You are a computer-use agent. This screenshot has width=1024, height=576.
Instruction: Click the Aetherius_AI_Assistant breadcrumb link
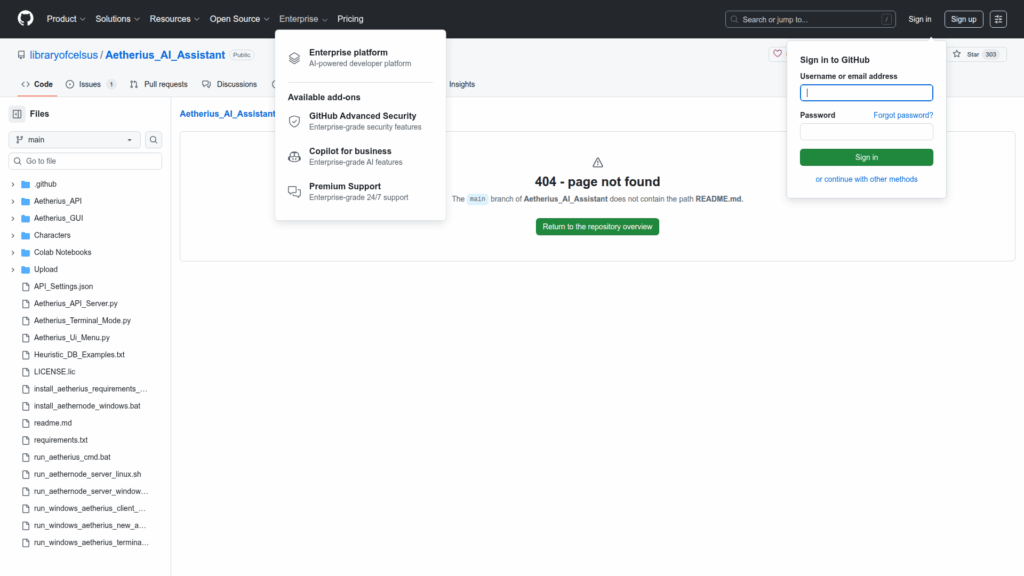pyautogui.click(x=227, y=114)
